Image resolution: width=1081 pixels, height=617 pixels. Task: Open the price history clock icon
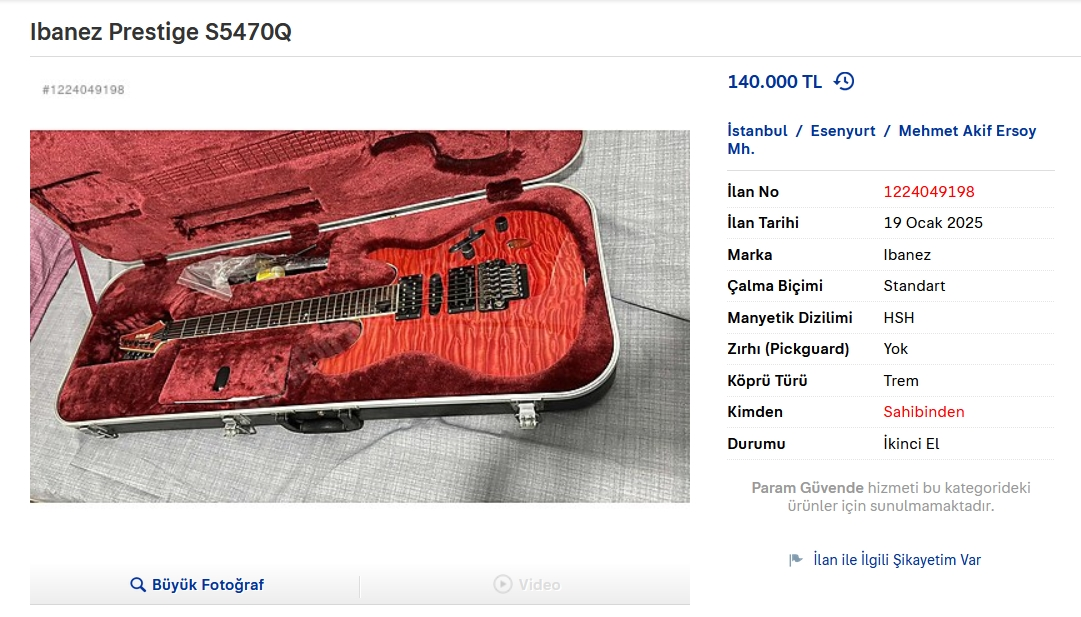[x=844, y=81]
